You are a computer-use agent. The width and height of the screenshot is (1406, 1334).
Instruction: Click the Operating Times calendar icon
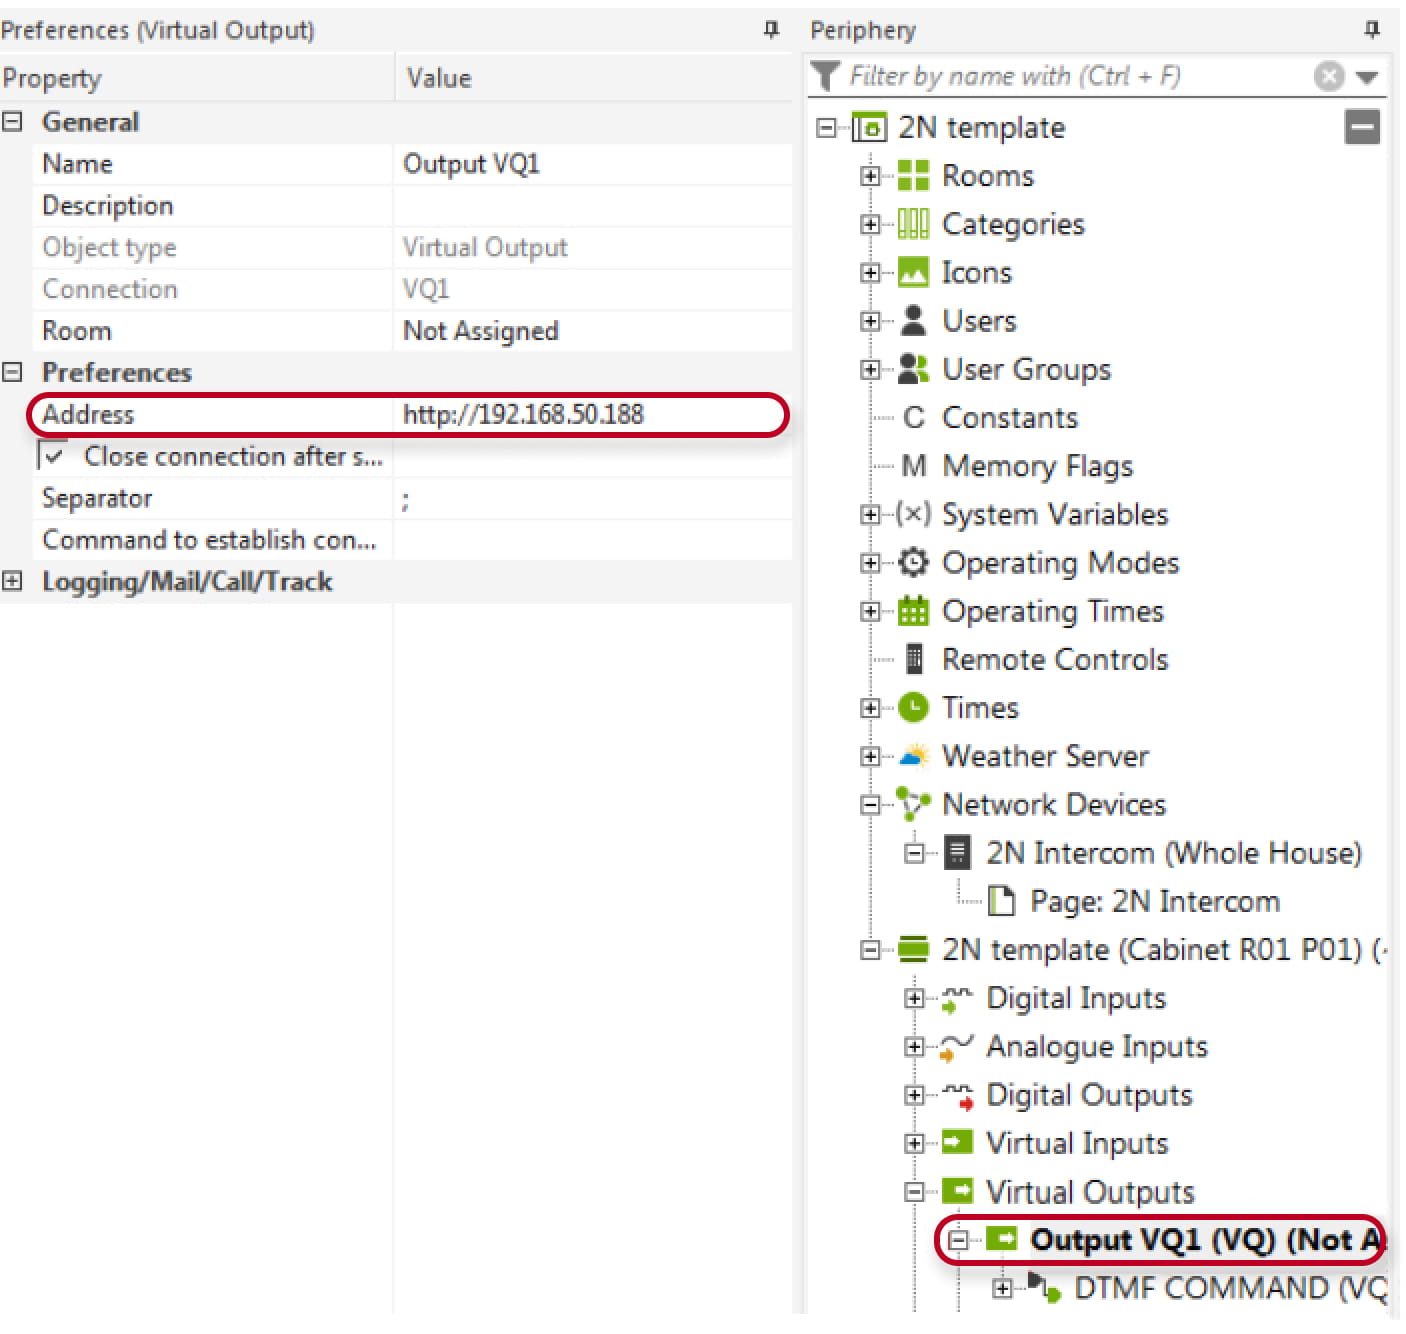pos(912,610)
